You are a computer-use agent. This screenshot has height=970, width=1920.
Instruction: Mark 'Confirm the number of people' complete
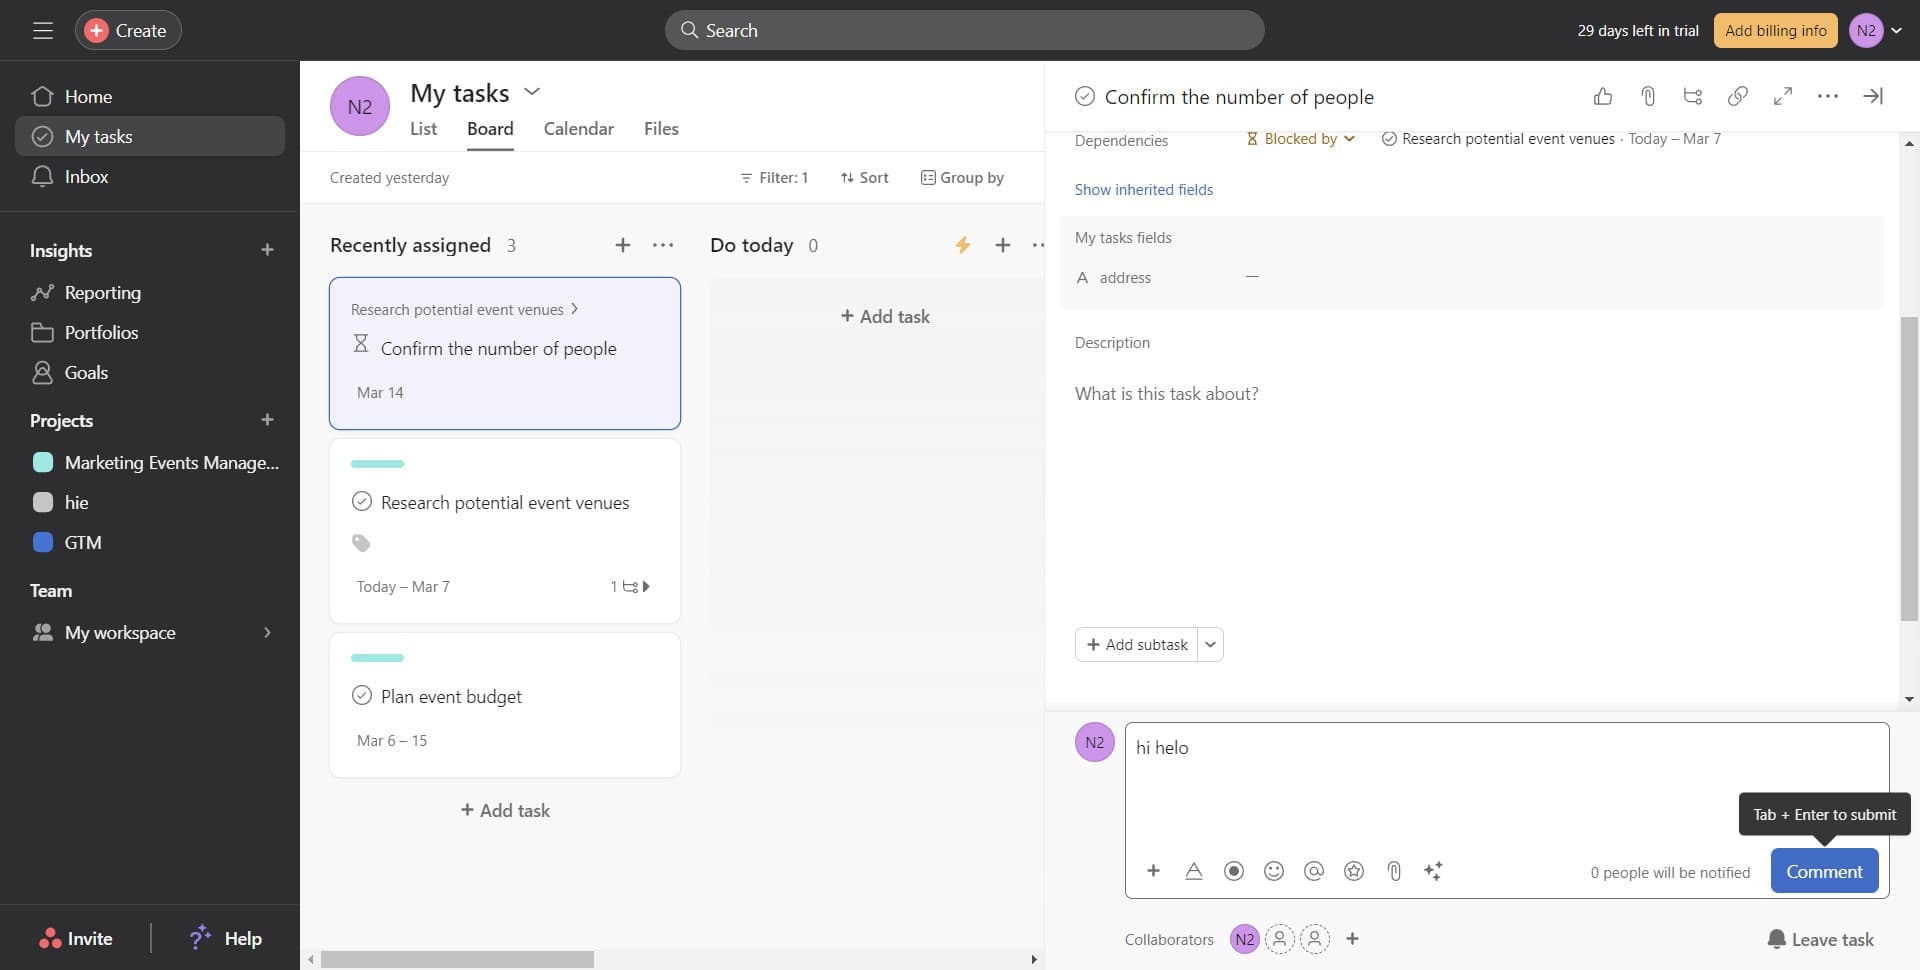click(x=1085, y=97)
